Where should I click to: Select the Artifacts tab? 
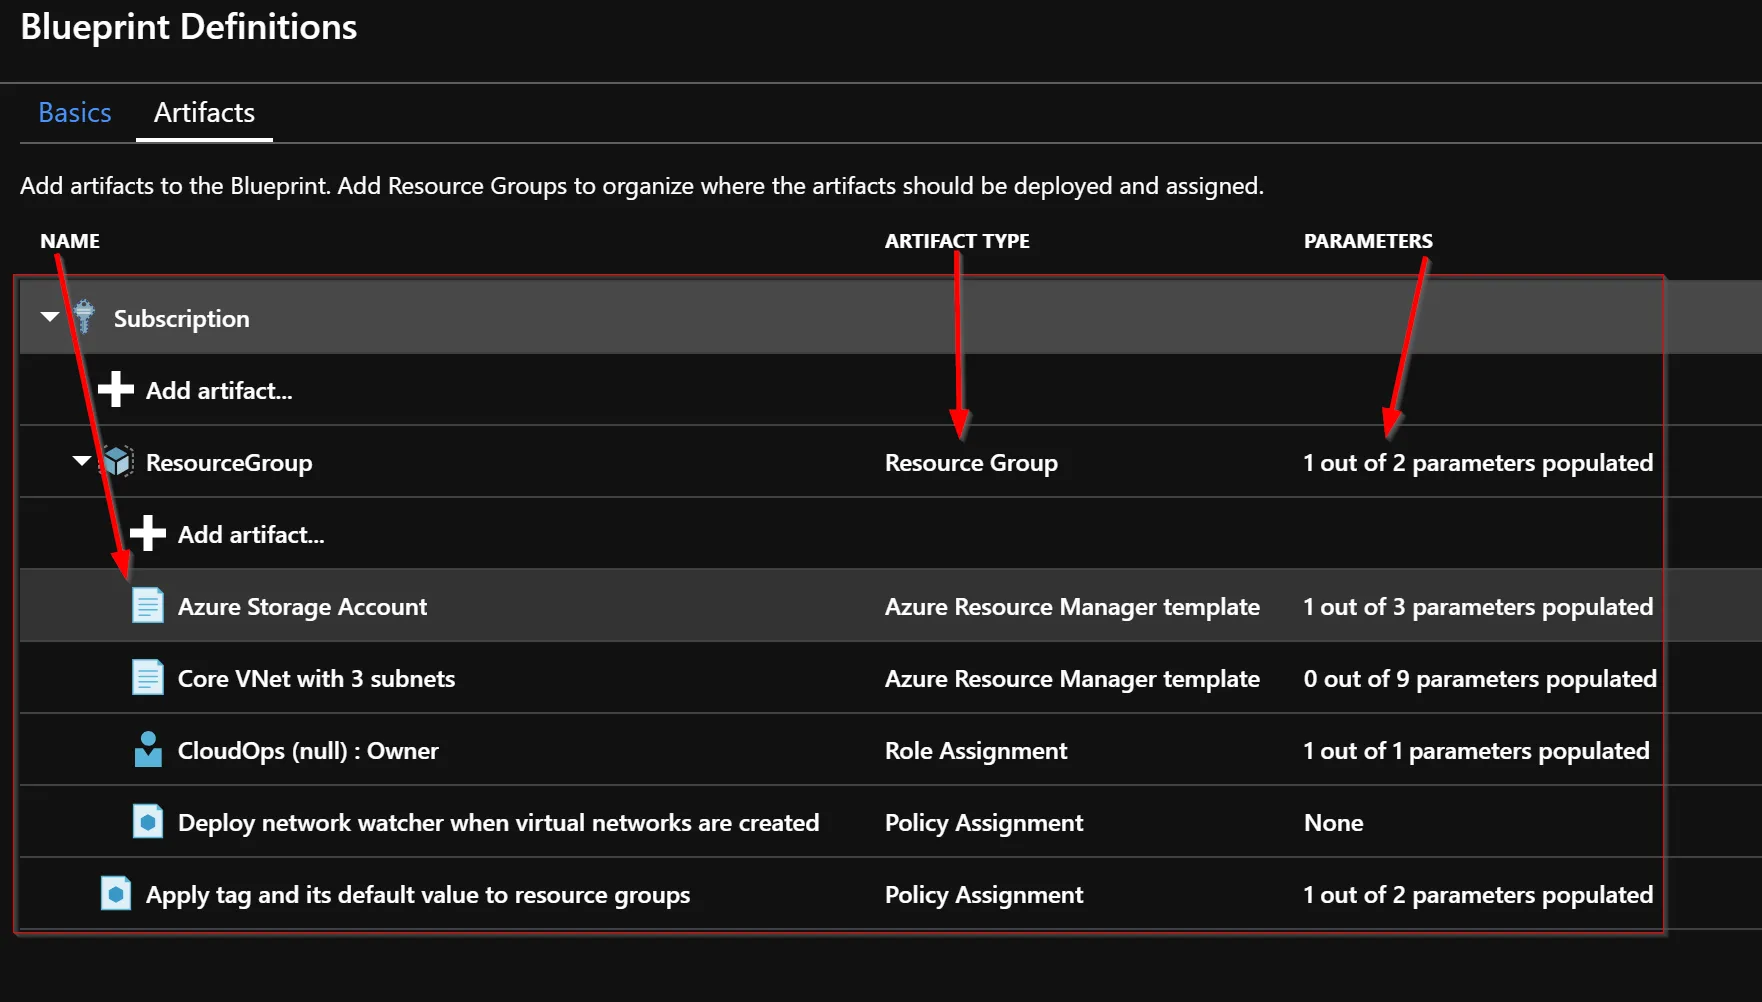[204, 112]
